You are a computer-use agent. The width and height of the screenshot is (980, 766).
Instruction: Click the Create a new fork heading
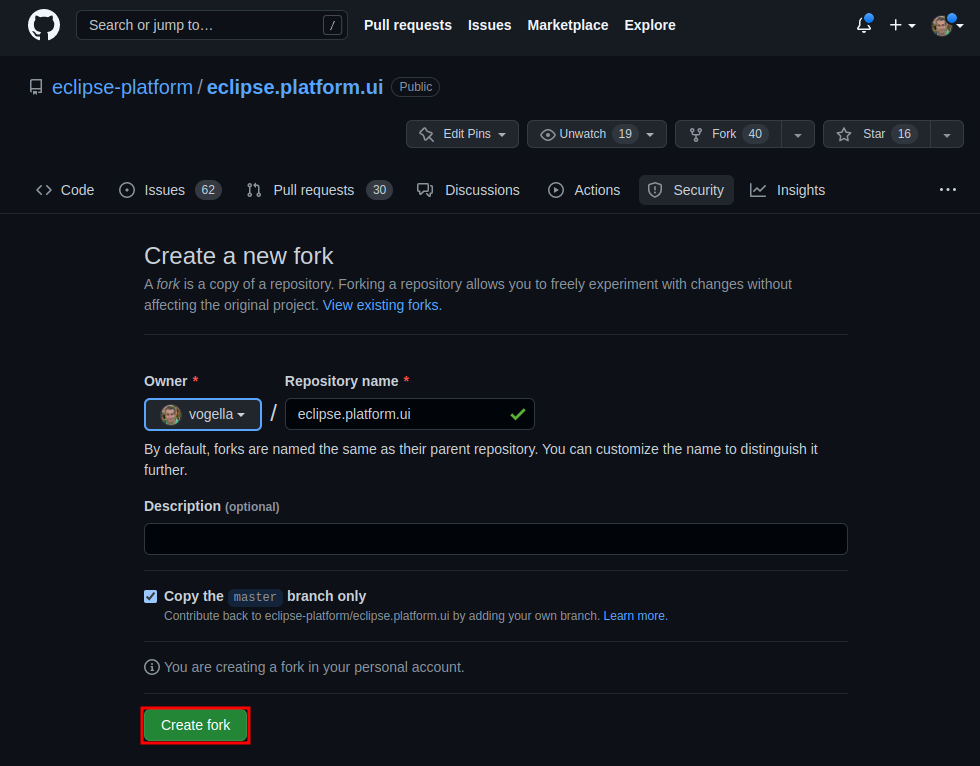click(239, 256)
